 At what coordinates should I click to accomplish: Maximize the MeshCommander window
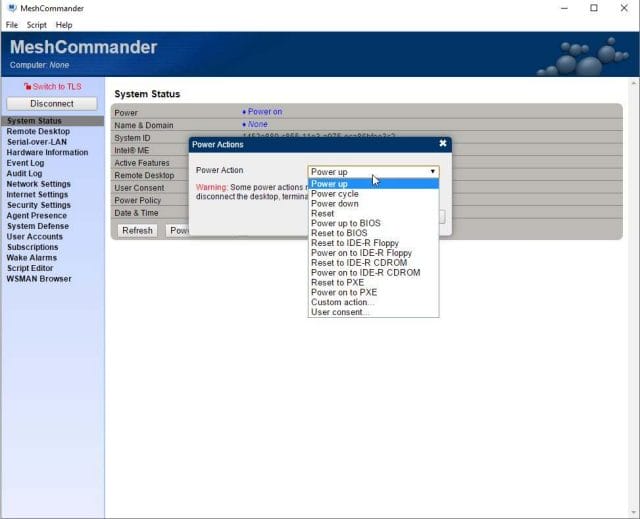pos(594,8)
